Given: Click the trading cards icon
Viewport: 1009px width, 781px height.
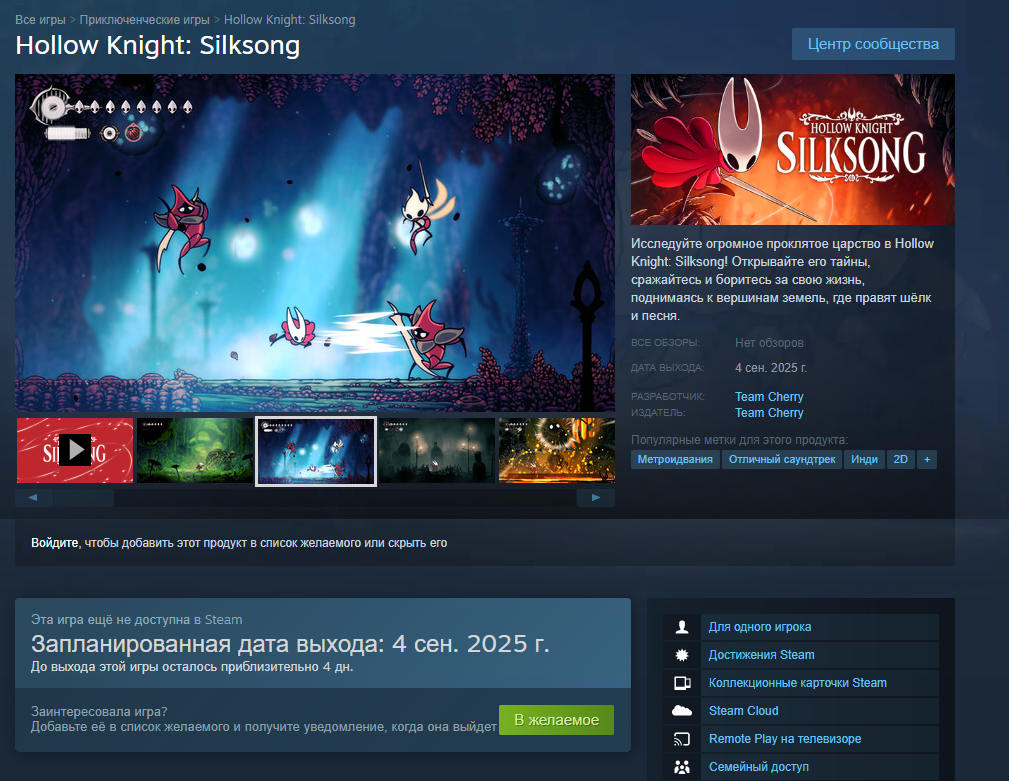Looking at the screenshot, I should (x=682, y=683).
